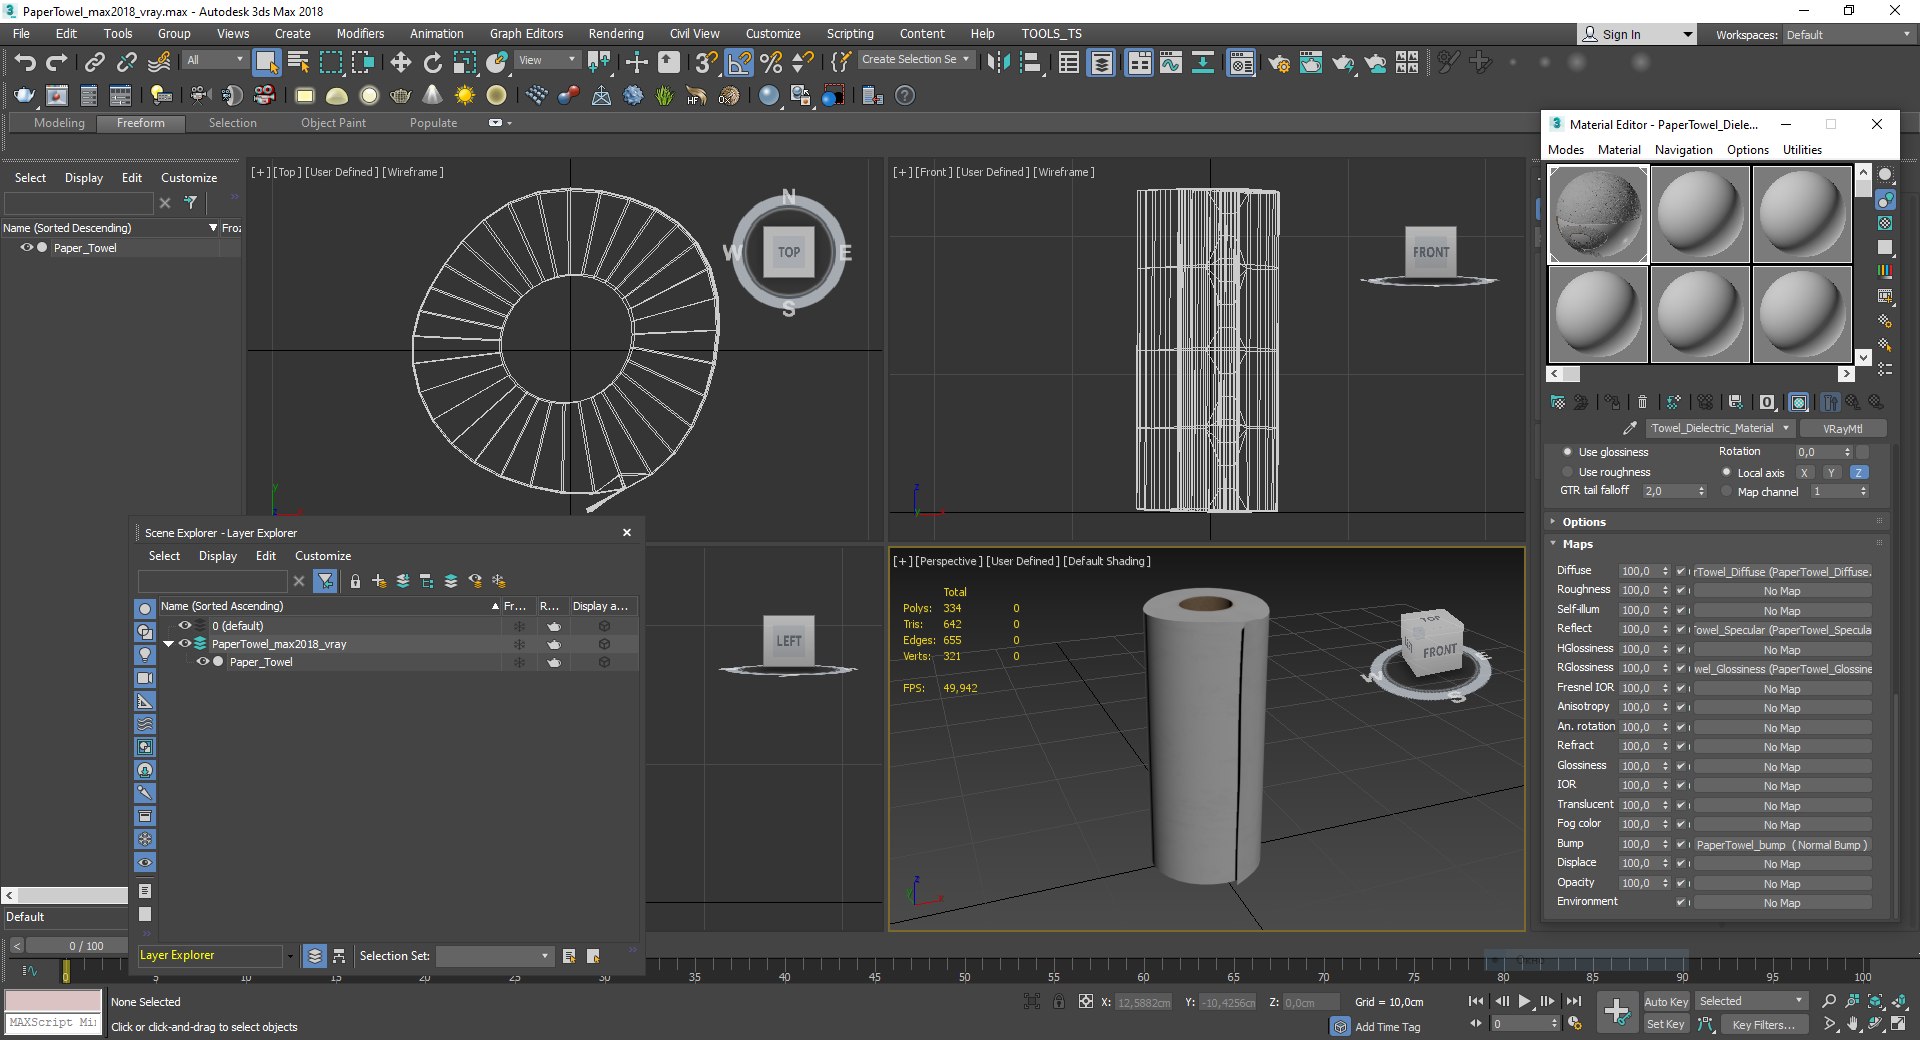The height and width of the screenshot is (1040, 1920).
Task: Choose the Select and Scale tool
Action: [465, 63]
